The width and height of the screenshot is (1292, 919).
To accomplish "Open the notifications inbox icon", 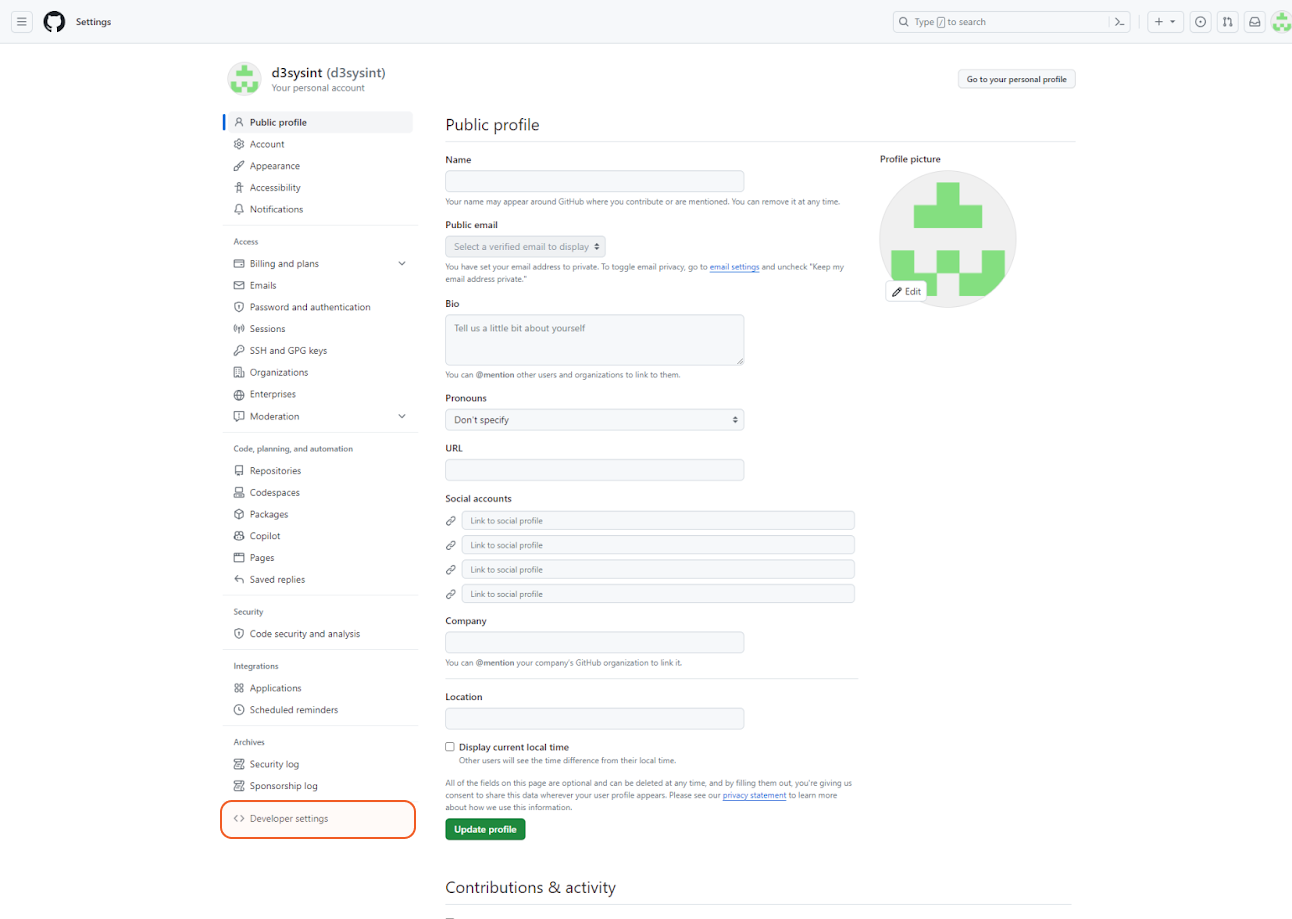I will point(1254,22).
